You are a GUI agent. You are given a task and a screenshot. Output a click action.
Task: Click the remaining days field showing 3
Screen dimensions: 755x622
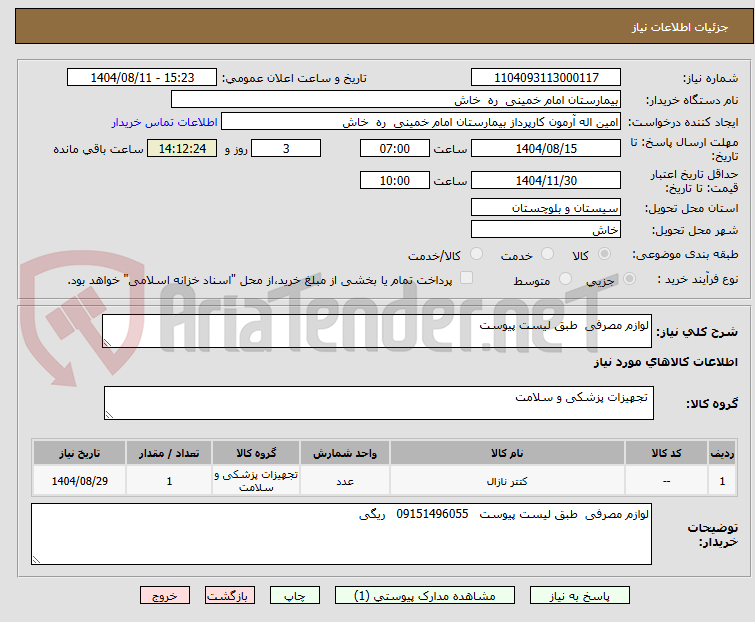coord(286,148)
